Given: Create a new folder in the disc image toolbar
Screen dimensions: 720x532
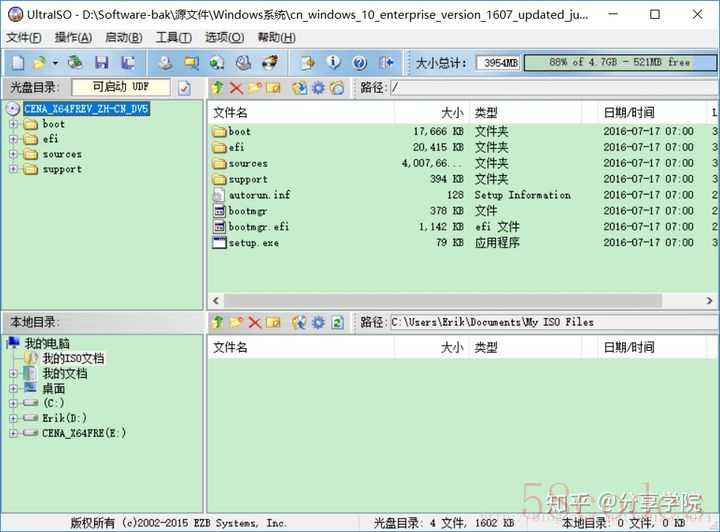Looking at the screenshot, I should coord(255,87).
